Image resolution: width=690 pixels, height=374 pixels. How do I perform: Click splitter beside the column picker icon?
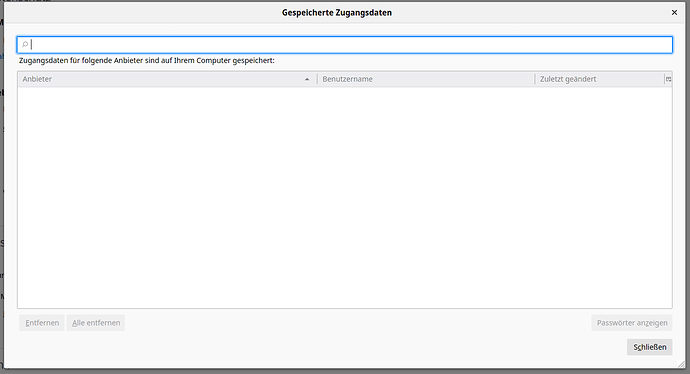click(x=664, y=79)
